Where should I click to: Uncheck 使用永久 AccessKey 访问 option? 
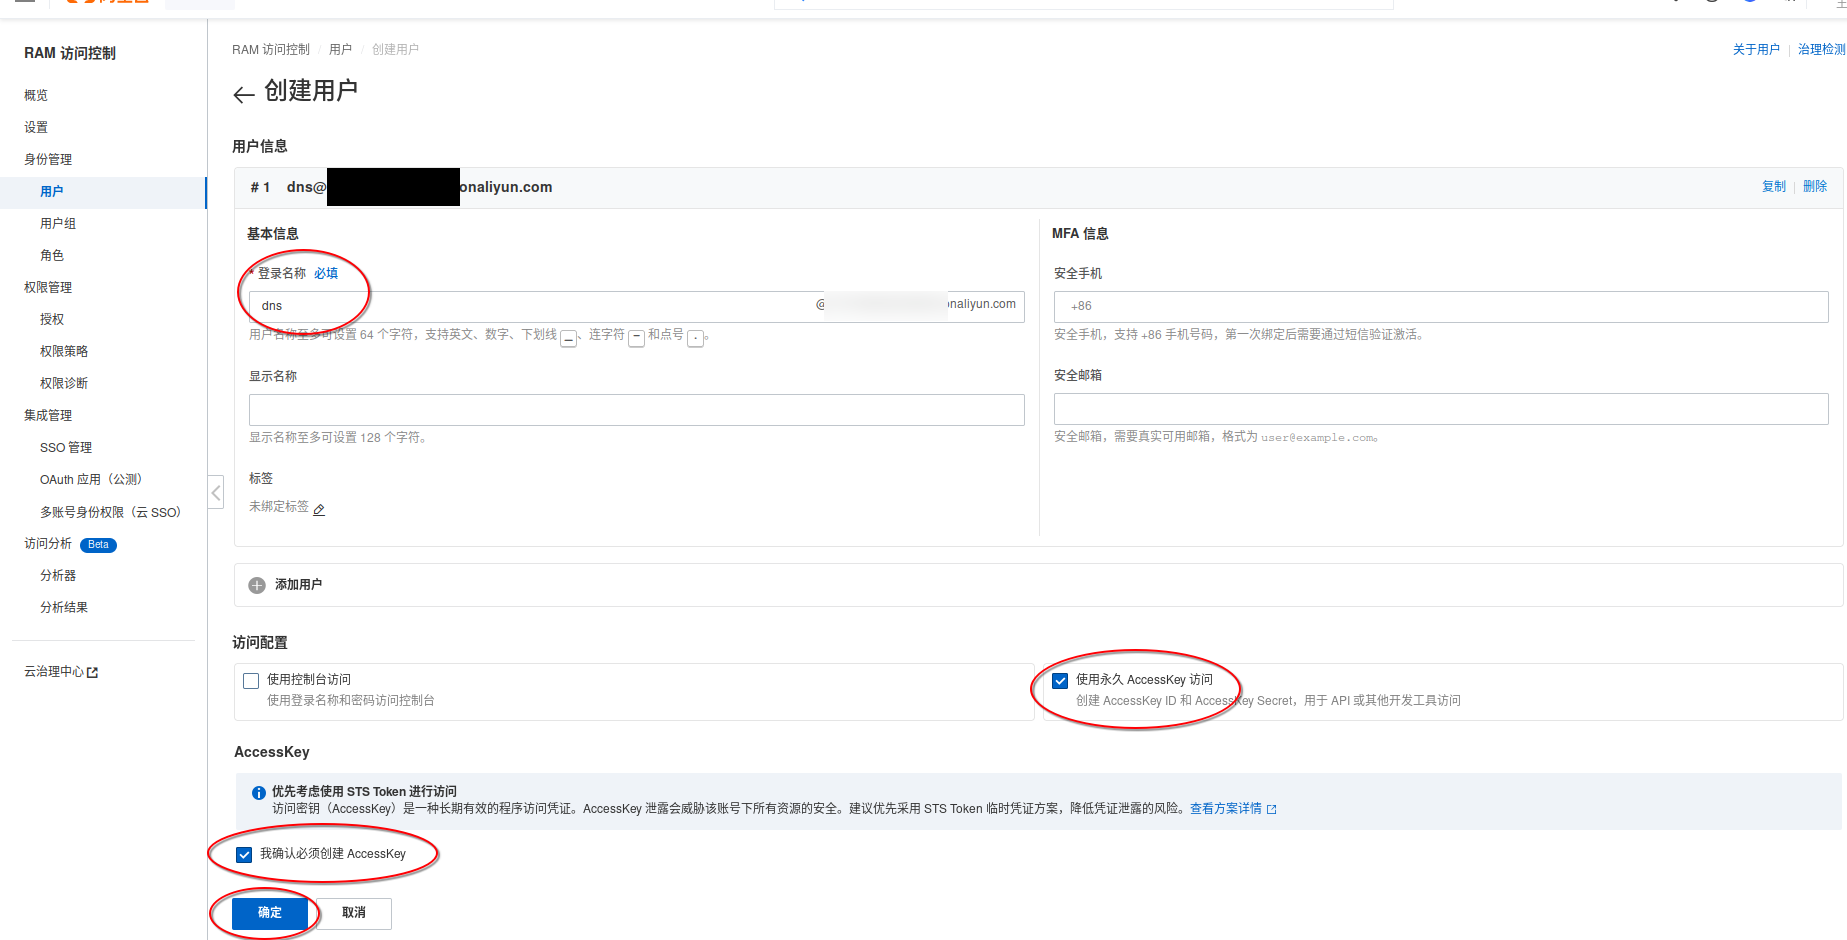tap(1060, 681)
